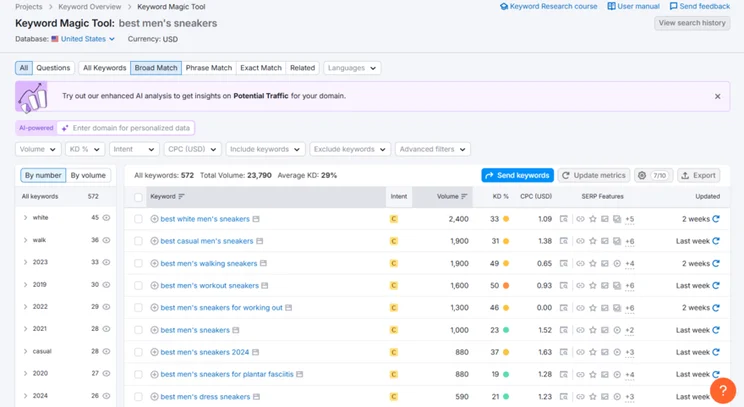
Task: Switch to Phrase Match tab
Action: (x=209, y=68)
